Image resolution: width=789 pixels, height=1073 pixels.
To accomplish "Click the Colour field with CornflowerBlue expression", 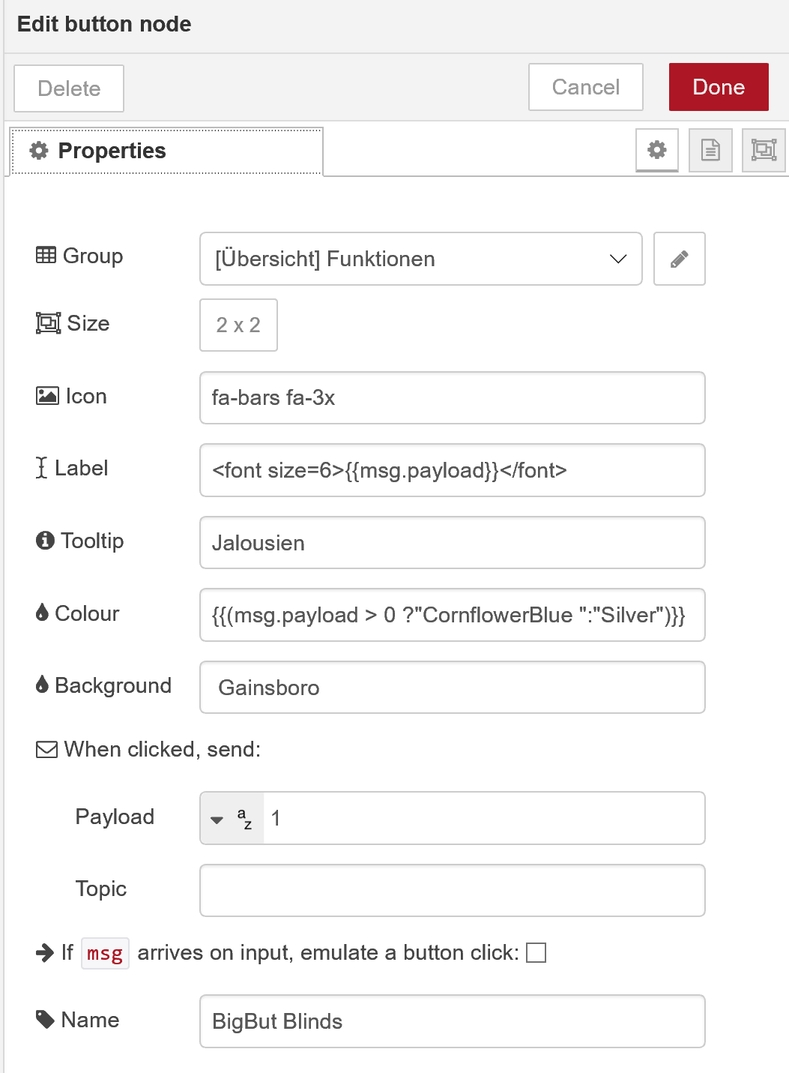I will point(452,615).
